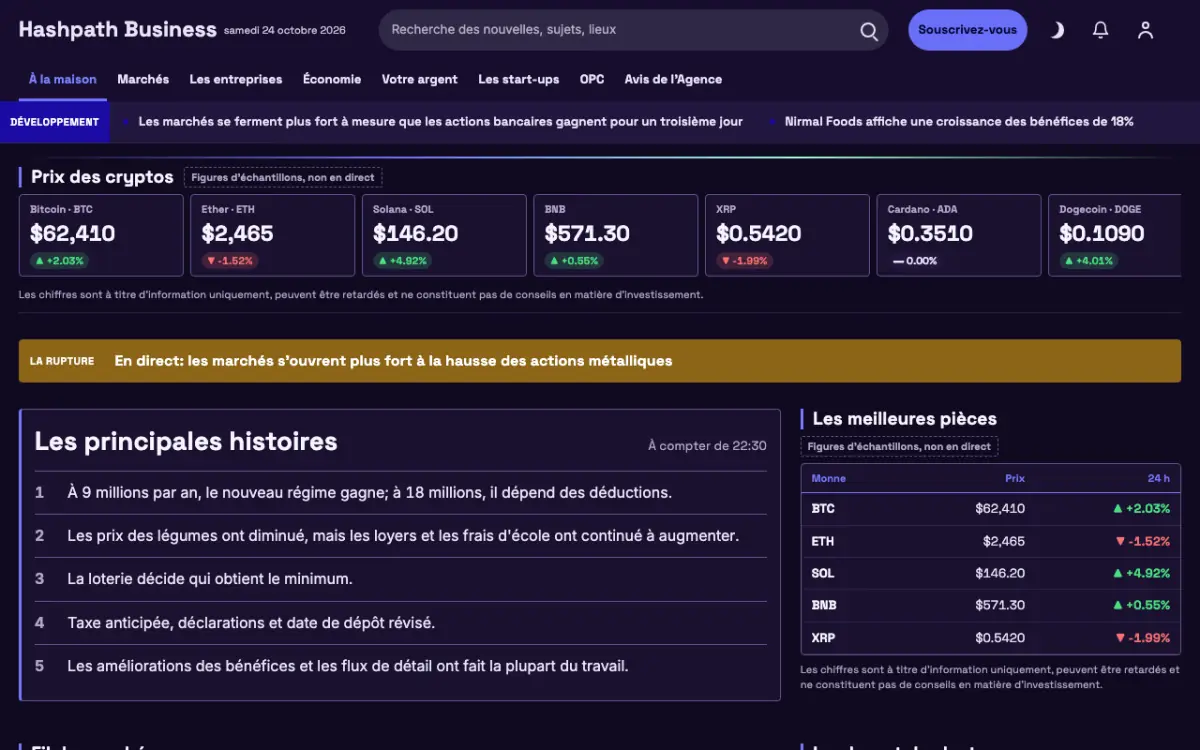The image size is (1200, 750).
Task: Click the search magnifier icon
Action: click(869, 31)
